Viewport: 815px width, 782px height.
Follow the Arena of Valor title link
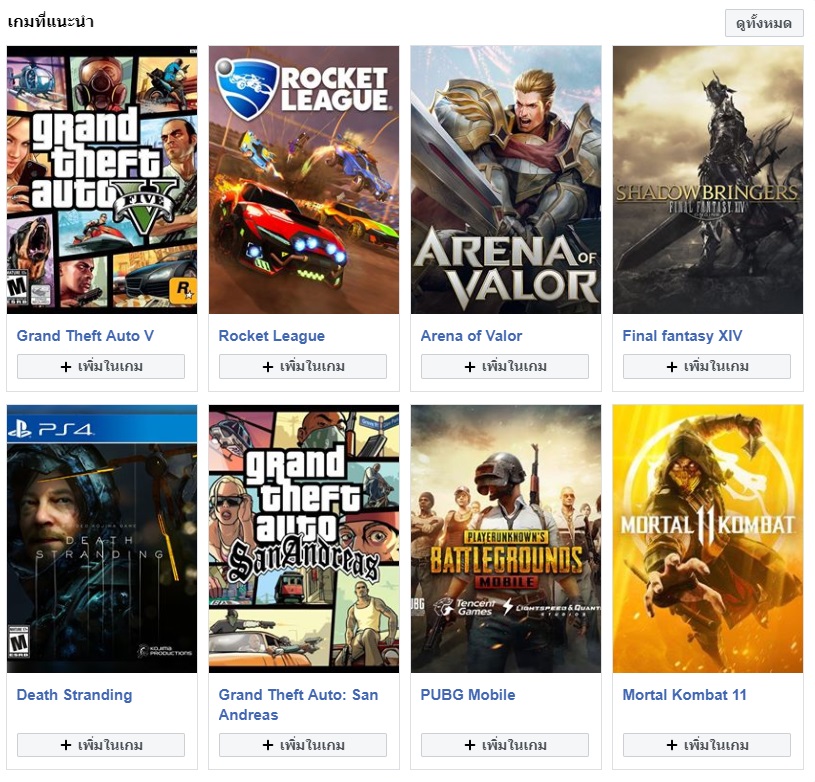(x=471, y=336)
